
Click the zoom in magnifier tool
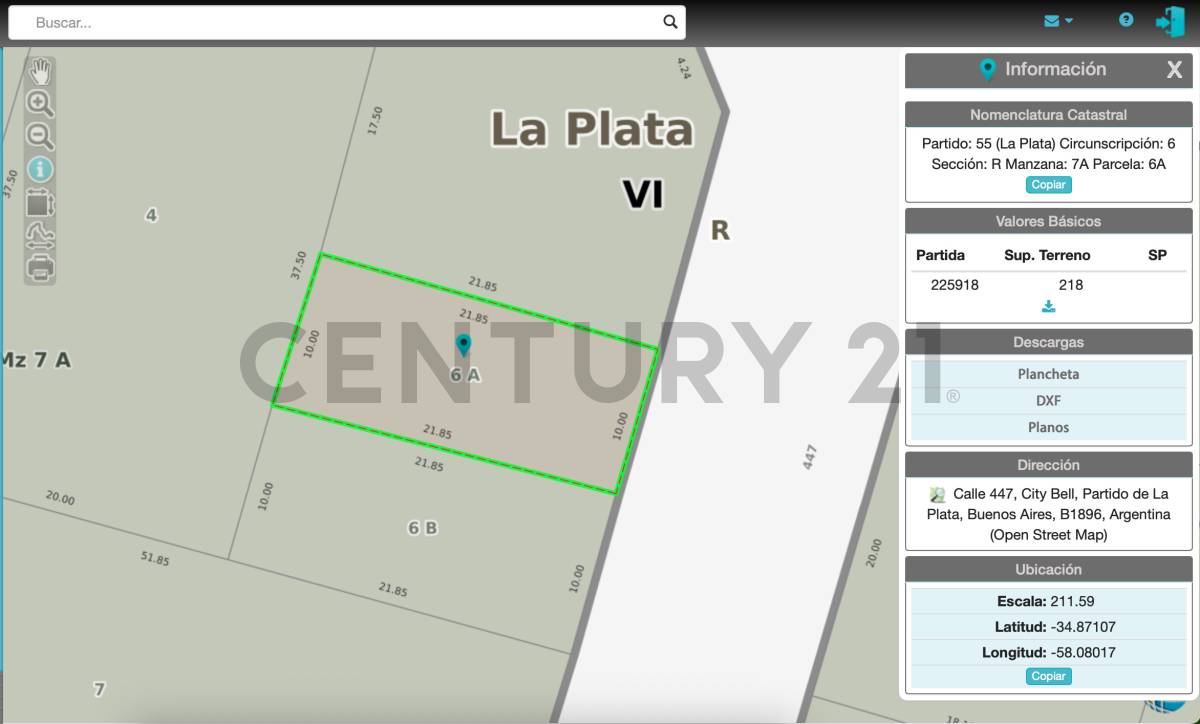point(40,104)
